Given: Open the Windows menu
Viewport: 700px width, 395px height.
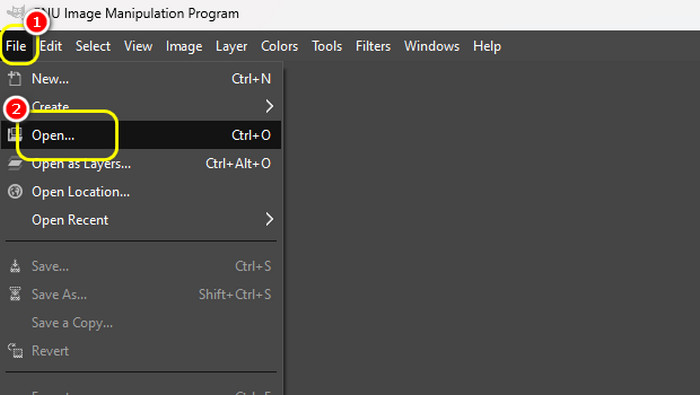Looking at the screenshot, I should click(432, 46).
